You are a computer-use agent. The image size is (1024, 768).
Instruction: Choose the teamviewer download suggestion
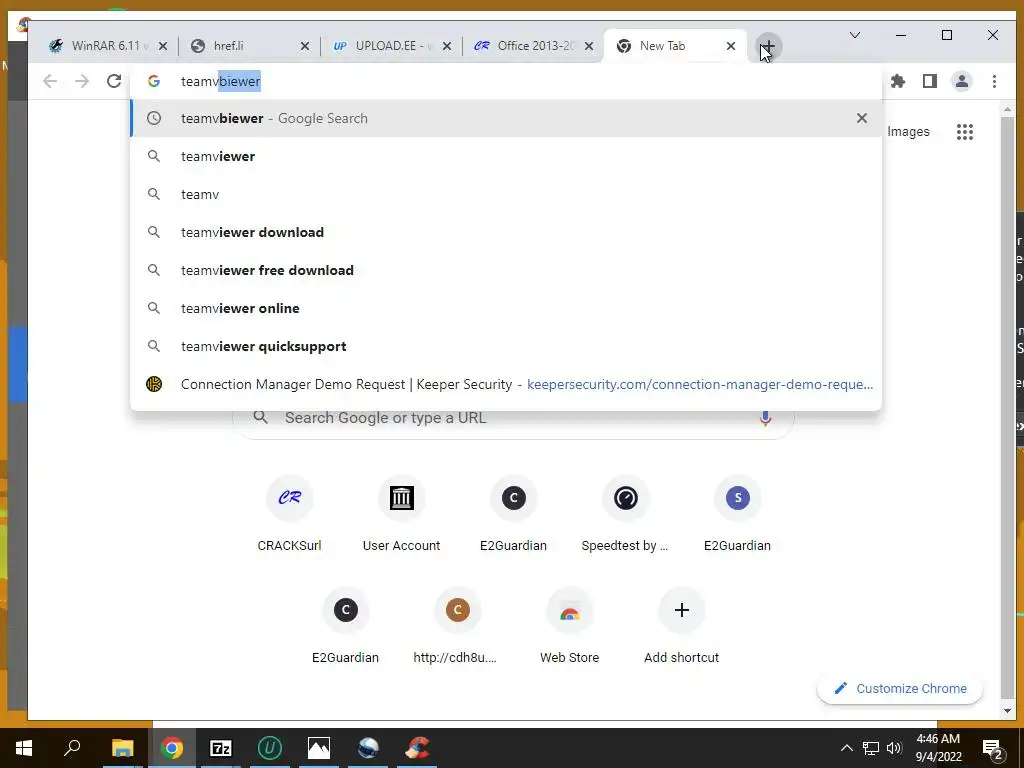tap(506, 232)
